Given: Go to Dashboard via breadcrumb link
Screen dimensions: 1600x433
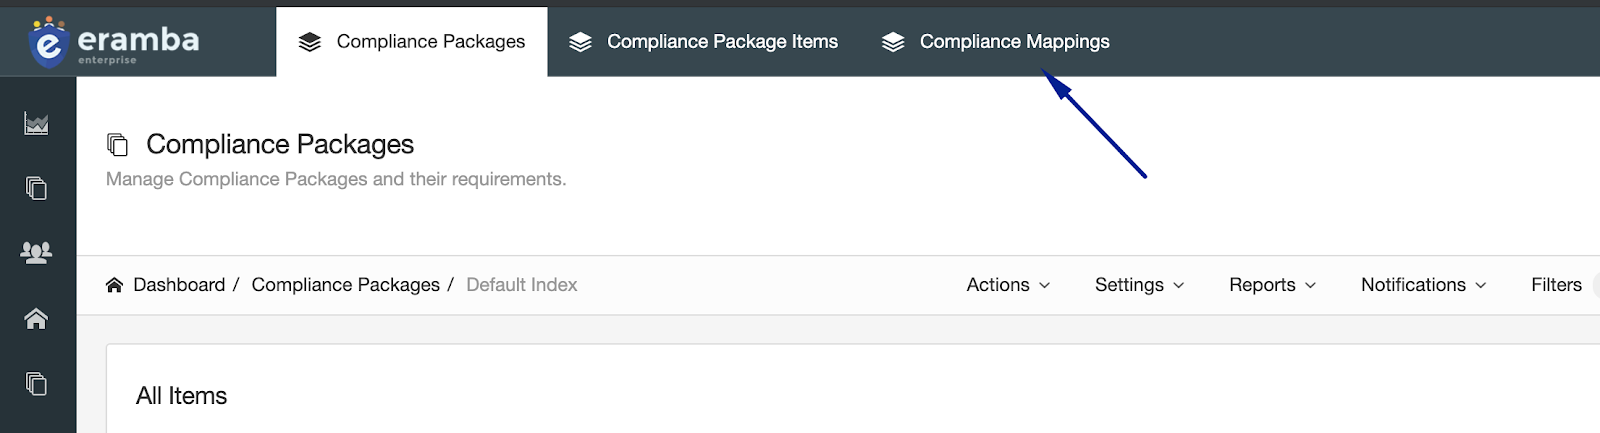Looking at the screenshot, I should click(179, 285).
